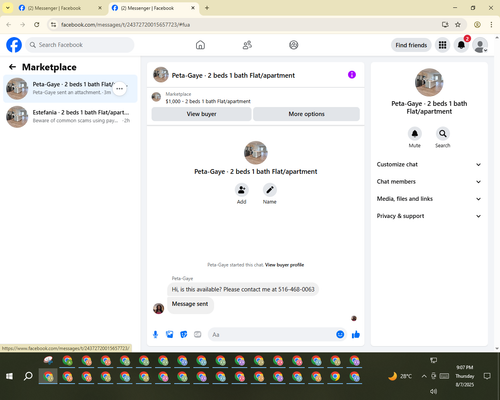
Task: Open the Chrome profile icon
Action: tap(477, 25)
